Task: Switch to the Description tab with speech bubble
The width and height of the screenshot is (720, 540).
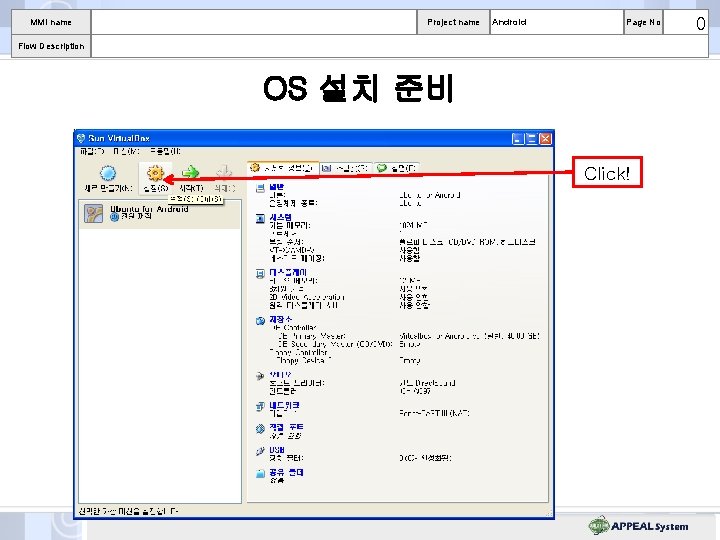Action: (x=397, y=168)
